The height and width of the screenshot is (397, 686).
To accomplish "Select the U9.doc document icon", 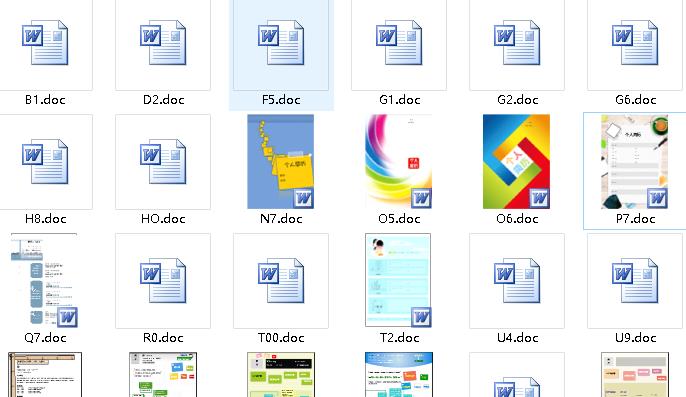I will click(x=635, y=281).
